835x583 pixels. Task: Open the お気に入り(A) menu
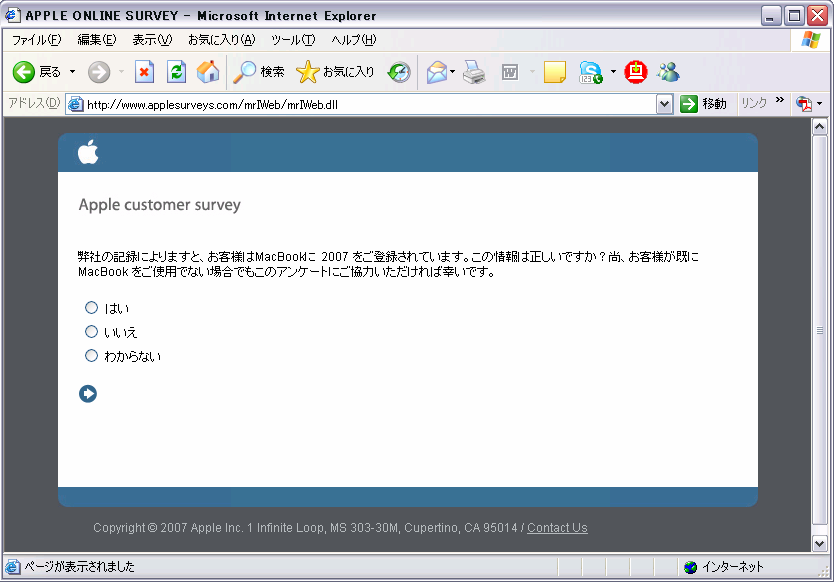pyautogui.click(x=222, y=40)
